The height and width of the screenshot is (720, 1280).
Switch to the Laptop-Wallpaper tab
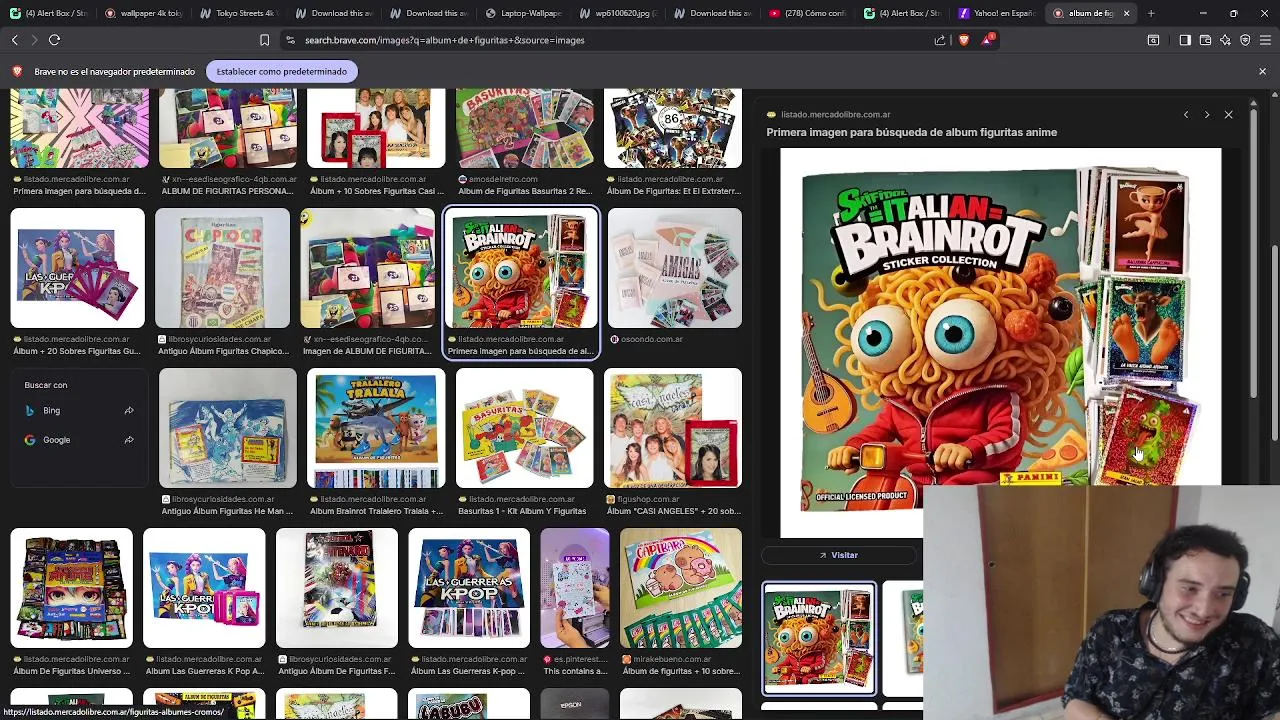523,13
